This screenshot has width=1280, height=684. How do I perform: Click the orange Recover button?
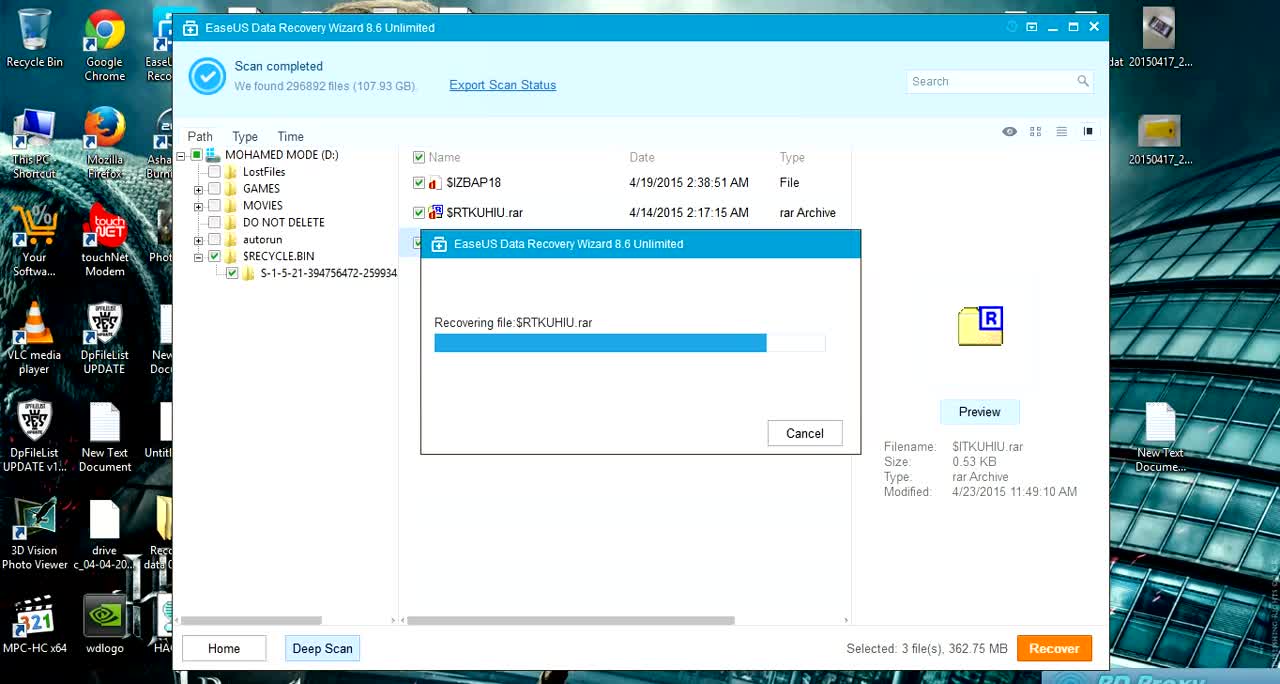click(1054, 648)
